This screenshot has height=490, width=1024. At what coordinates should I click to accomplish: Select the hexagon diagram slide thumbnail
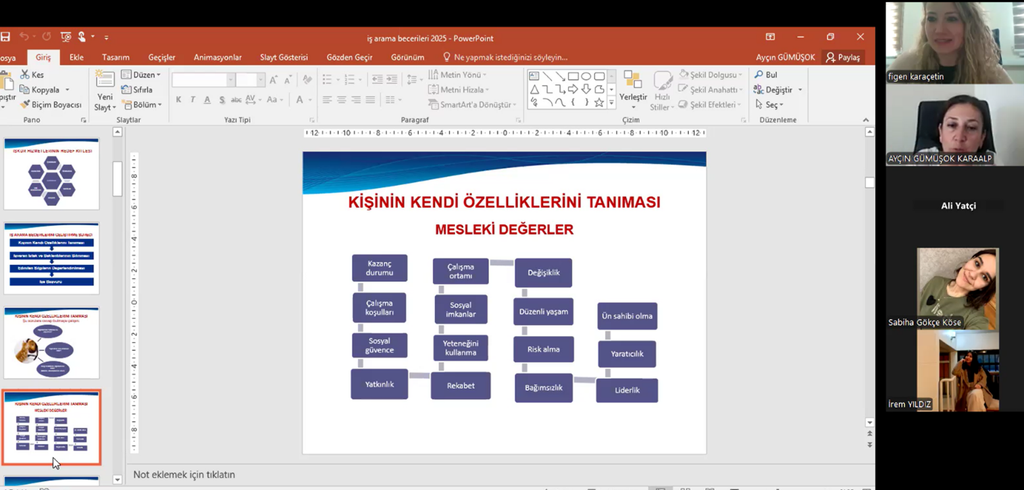click(52, 173)
